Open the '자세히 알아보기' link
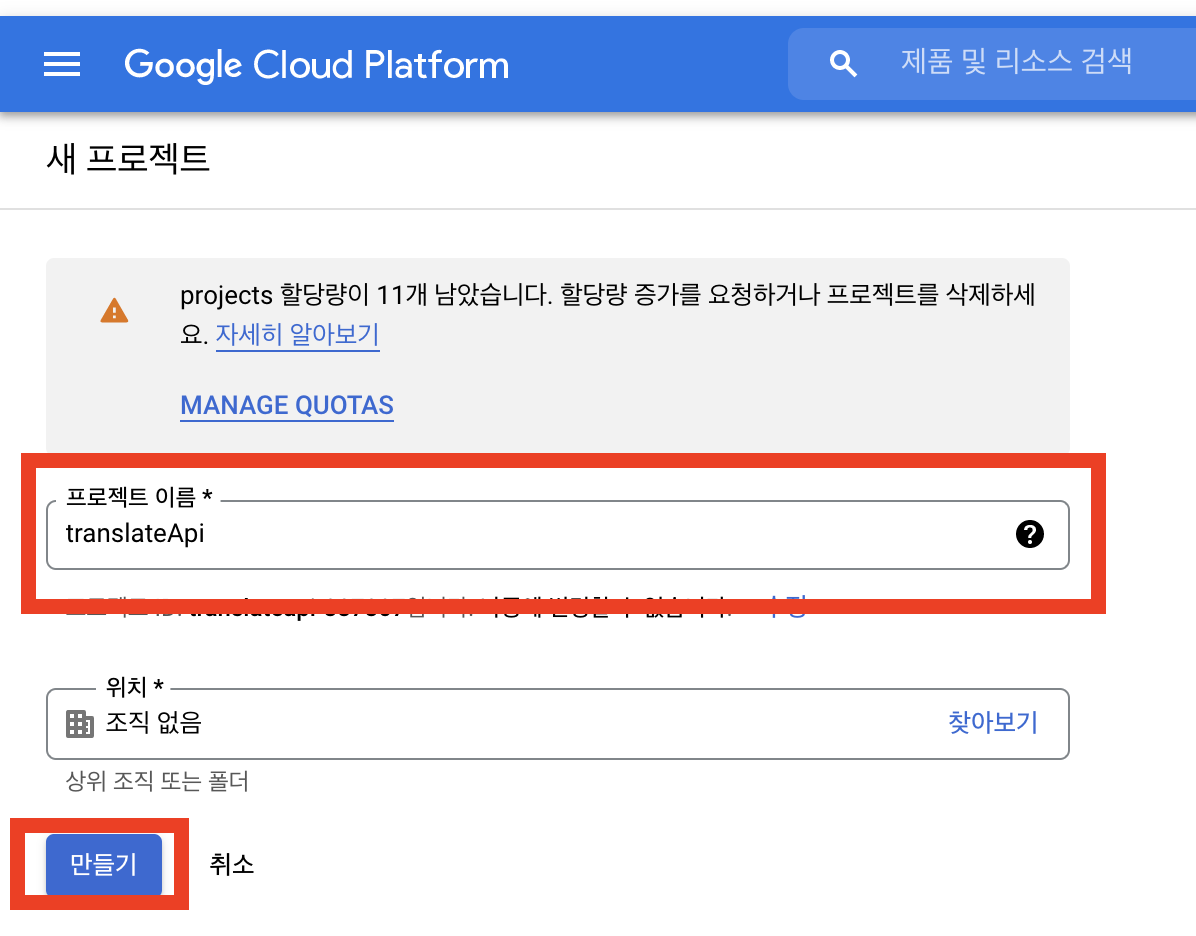The height and width of the screenshot is (936, 1196). 297,334
